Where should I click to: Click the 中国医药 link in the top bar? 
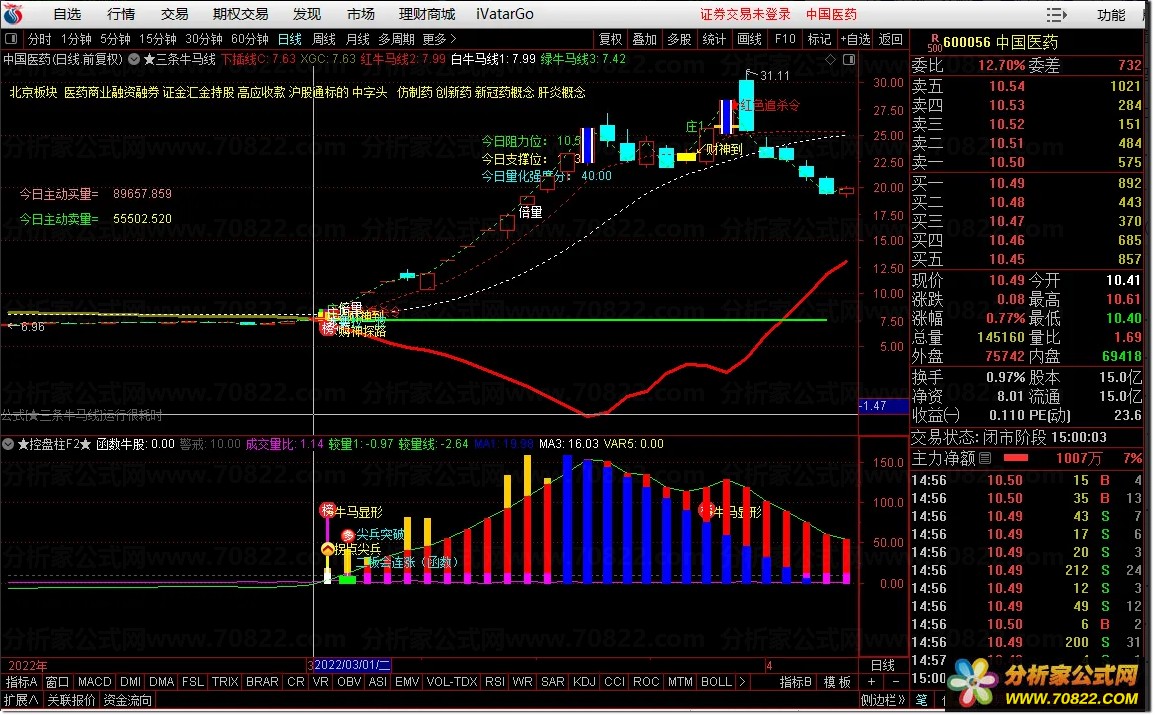(831, 14)
